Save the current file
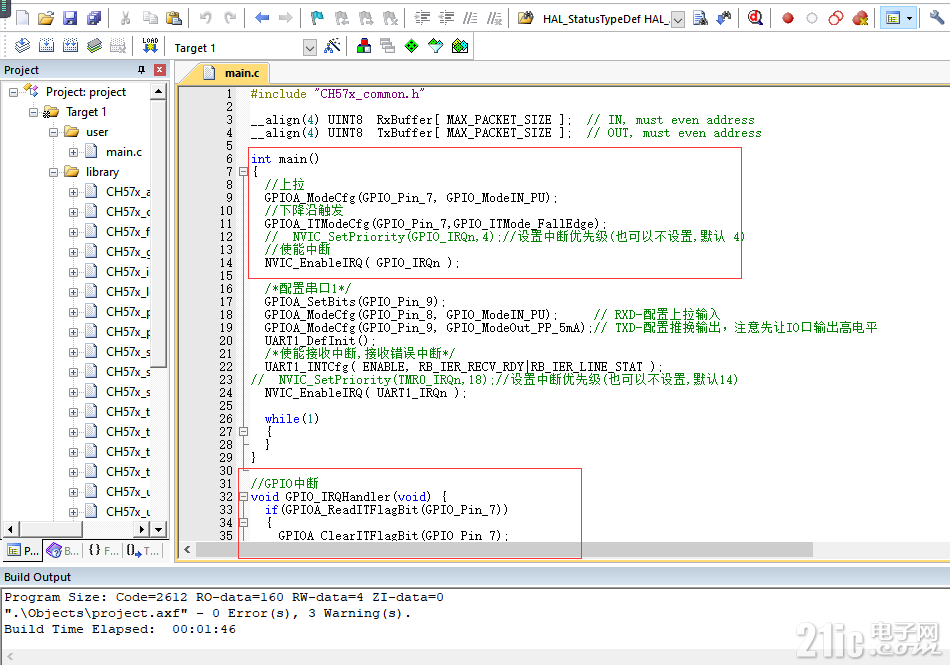 70,18
